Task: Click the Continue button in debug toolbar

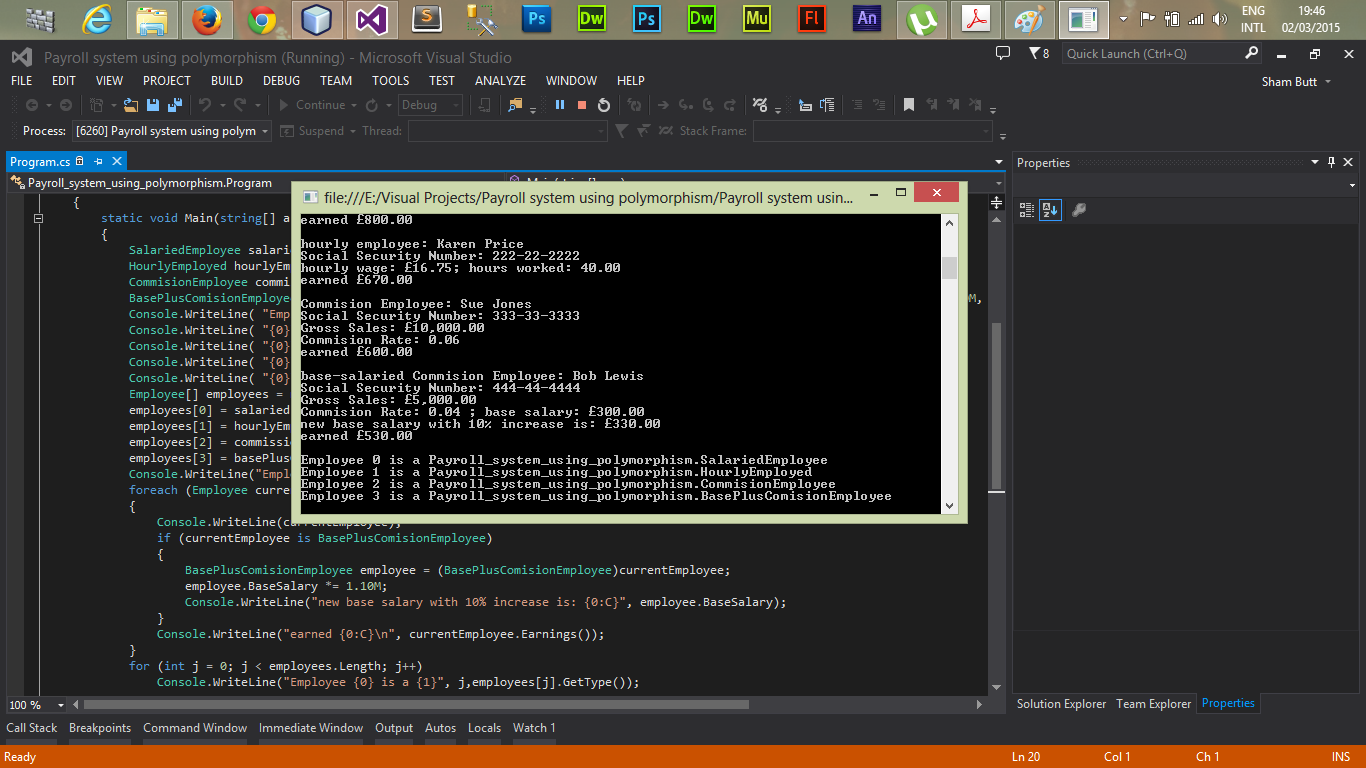Action: (x=311, y=105)
